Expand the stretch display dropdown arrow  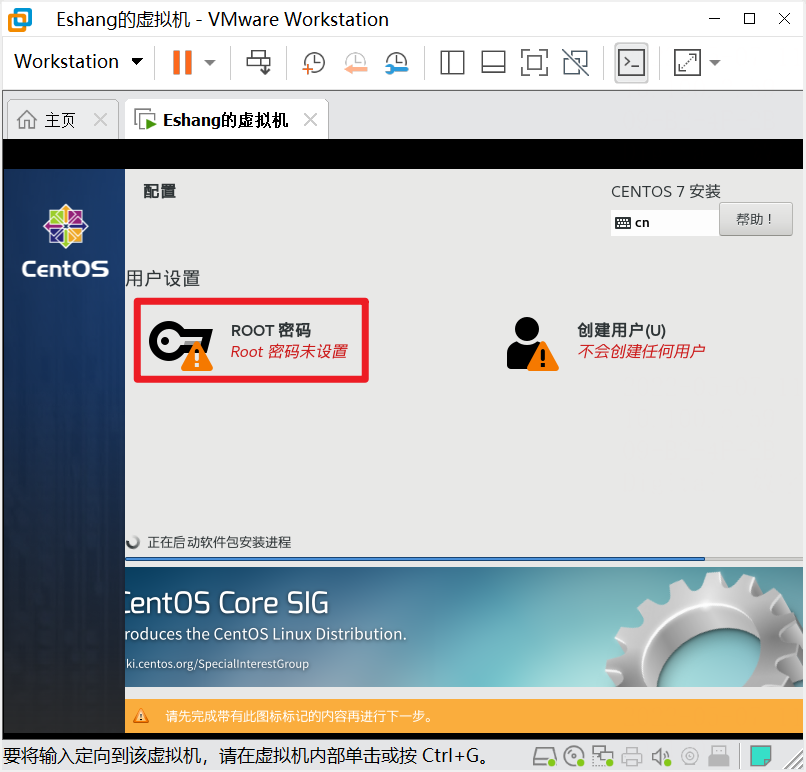(x=715, y=63)
